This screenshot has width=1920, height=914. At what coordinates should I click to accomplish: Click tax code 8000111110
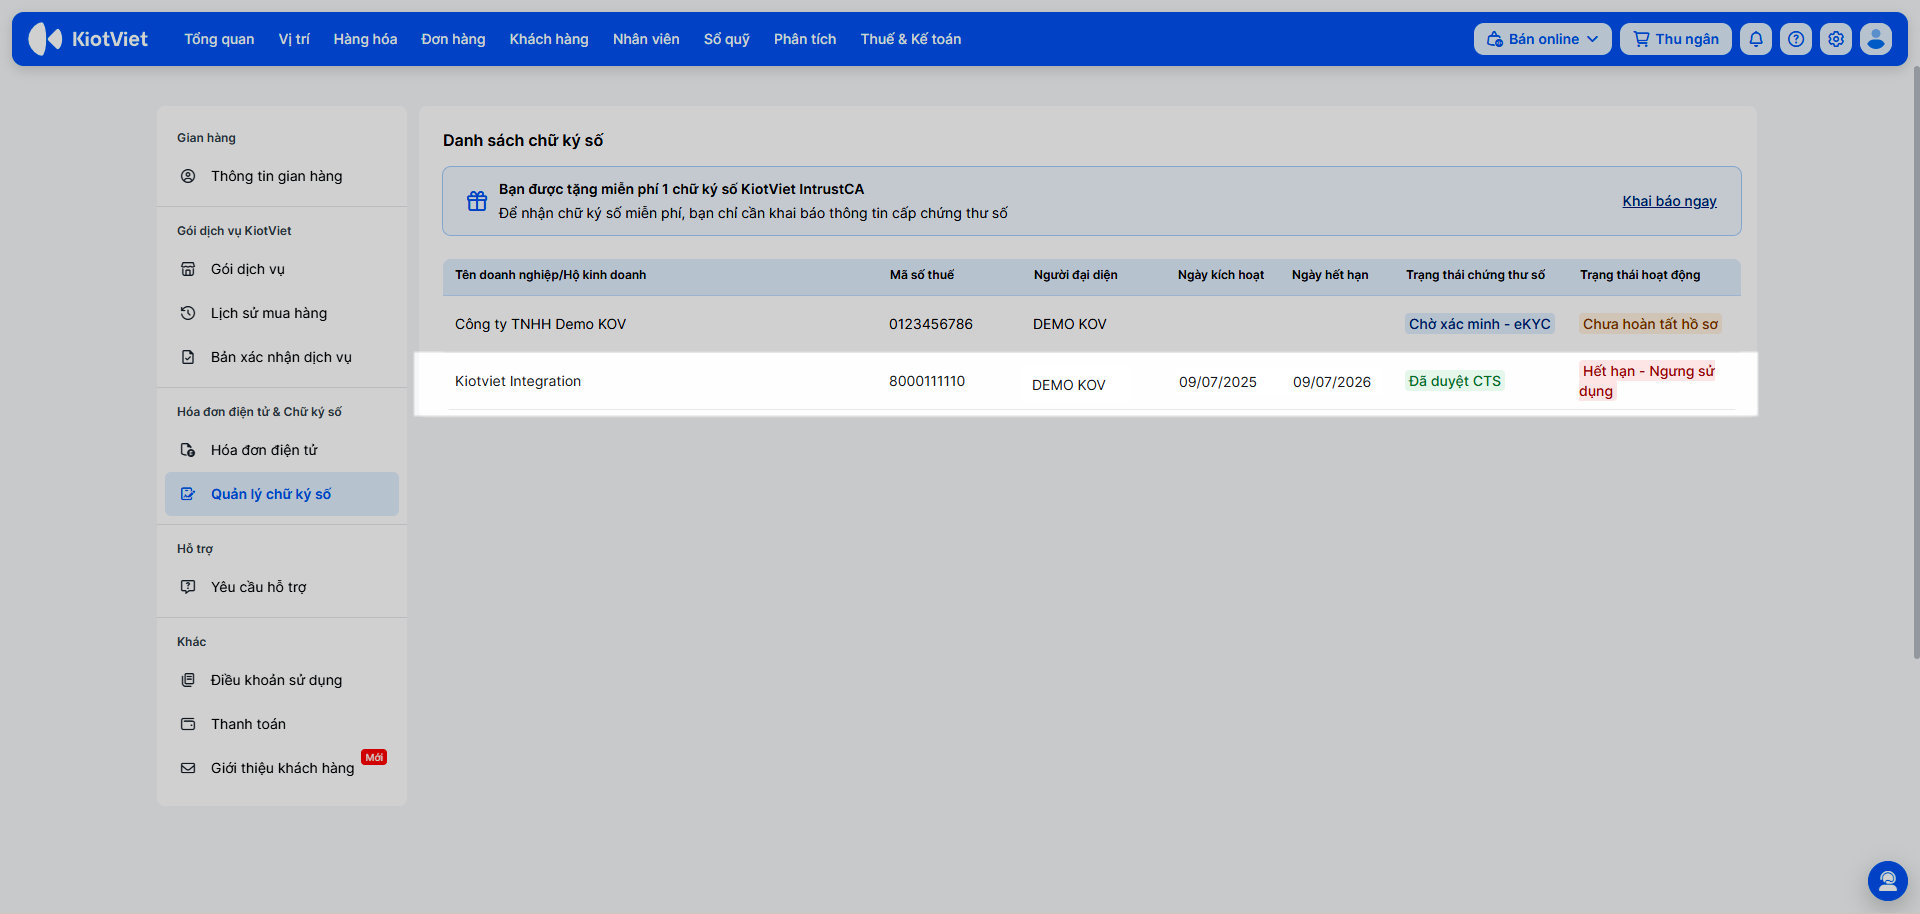point(927,381)
